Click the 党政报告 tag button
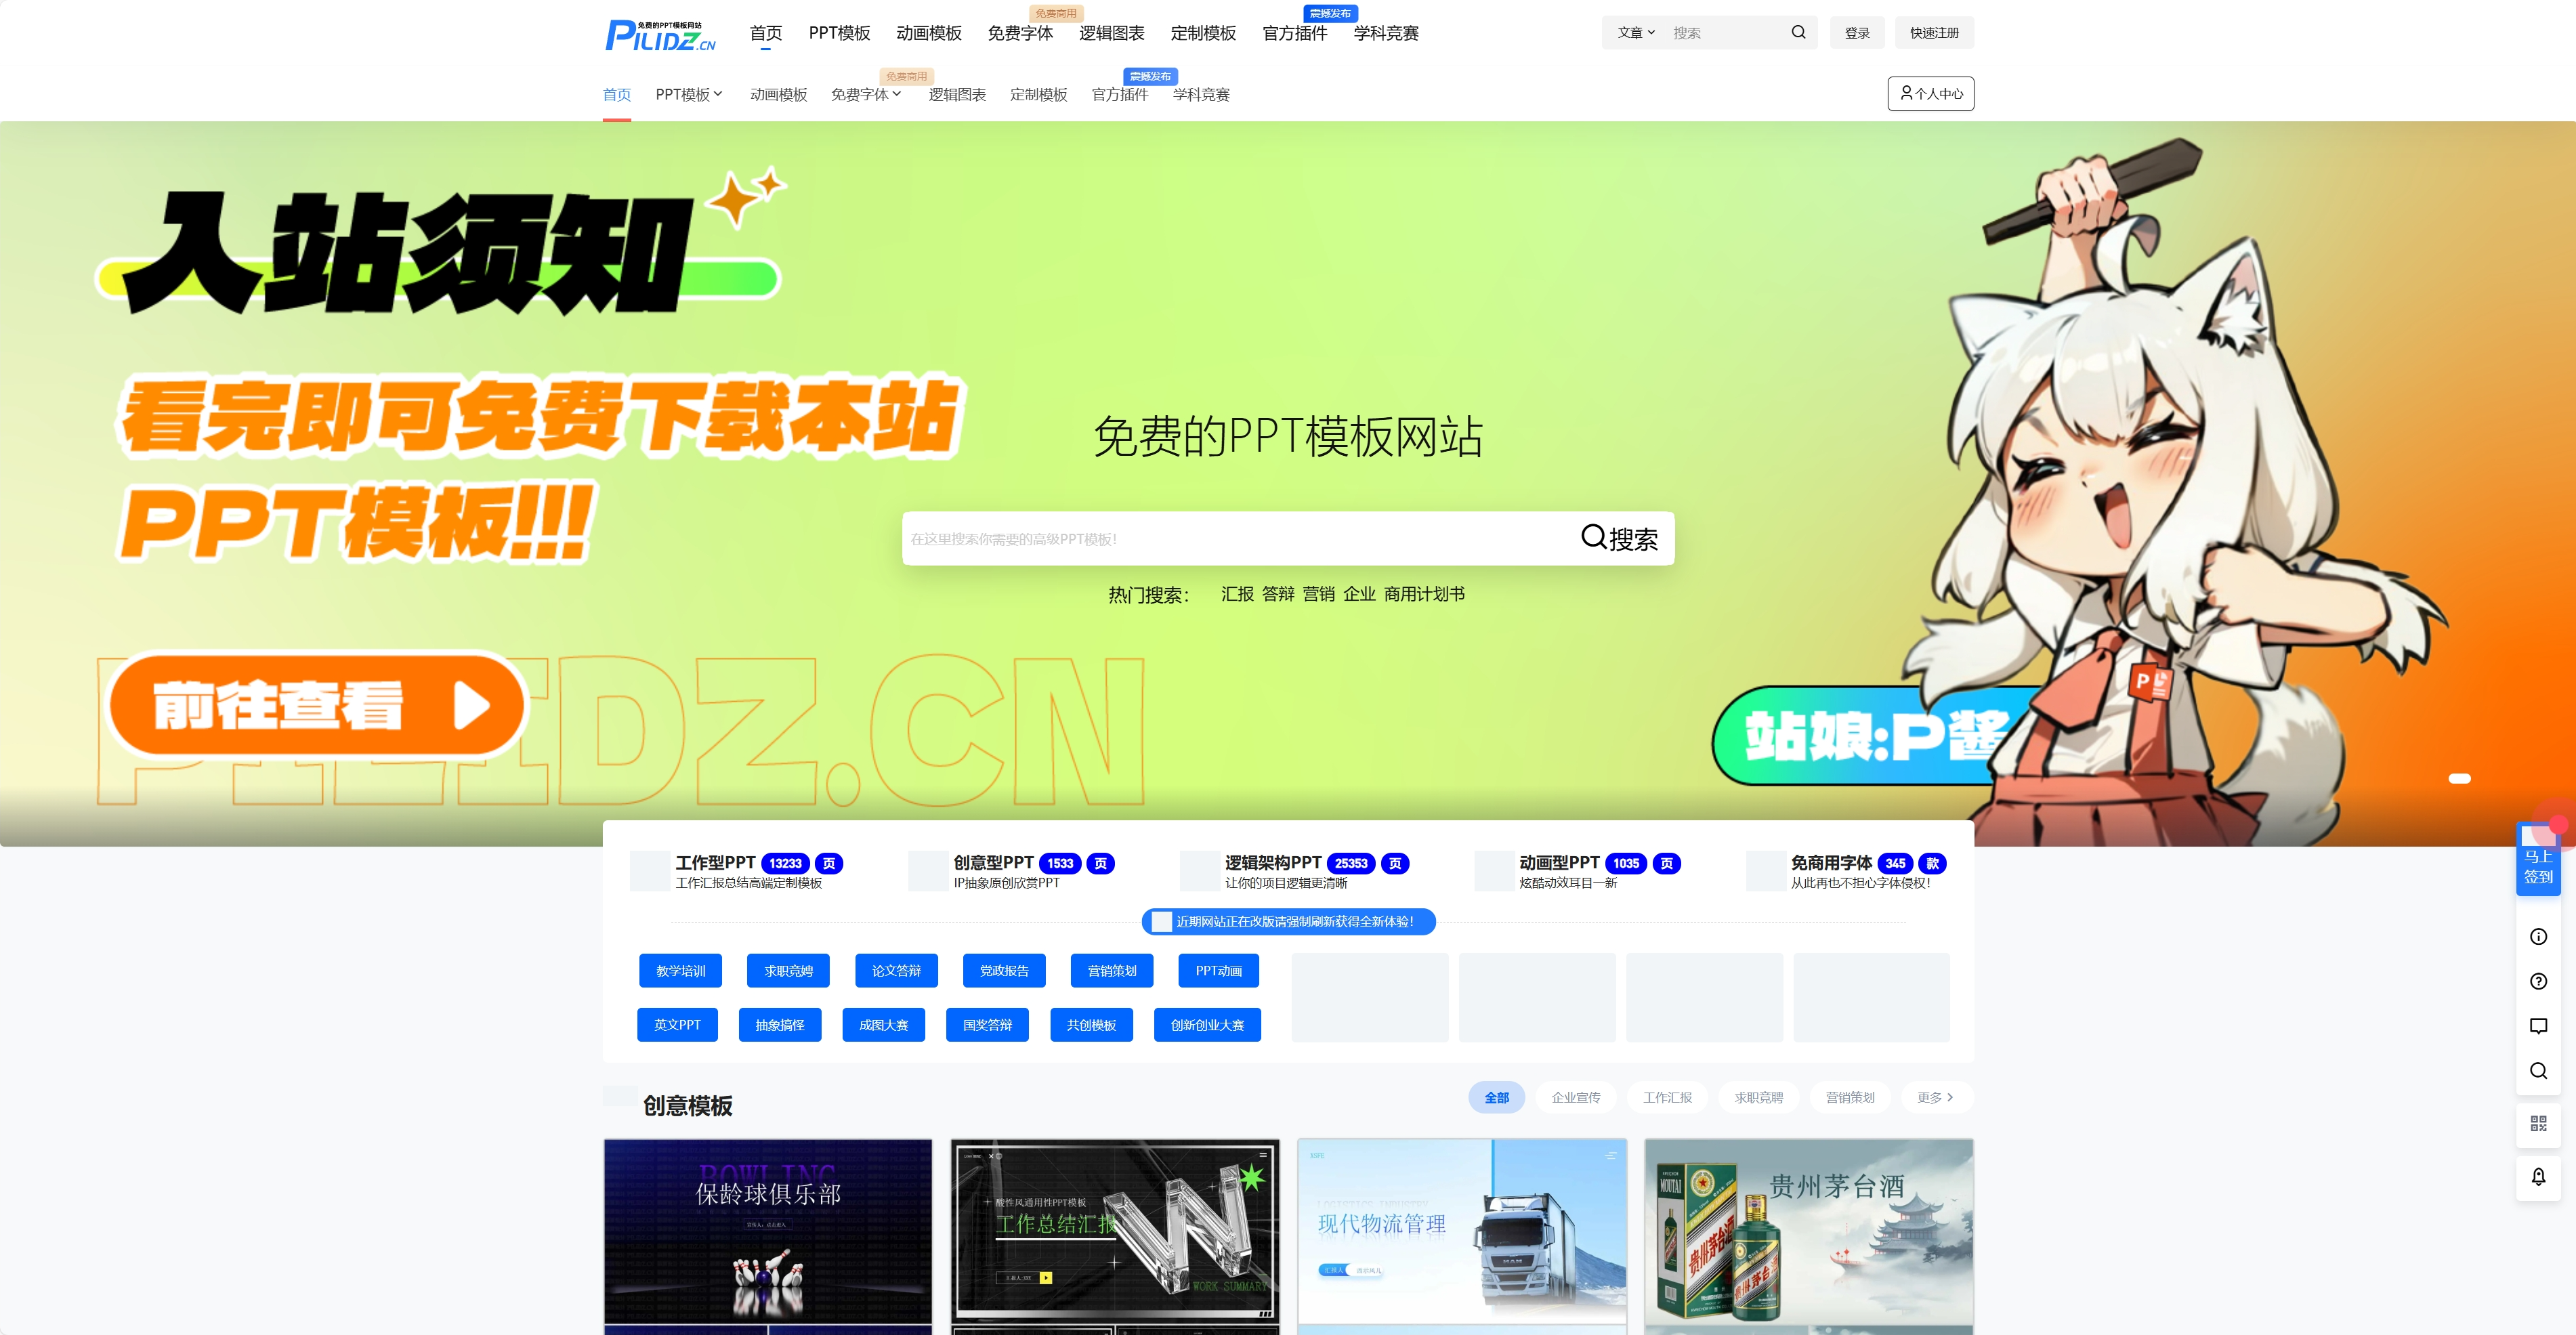Screen dimensions: 2576x1335 coord(1004,970)
